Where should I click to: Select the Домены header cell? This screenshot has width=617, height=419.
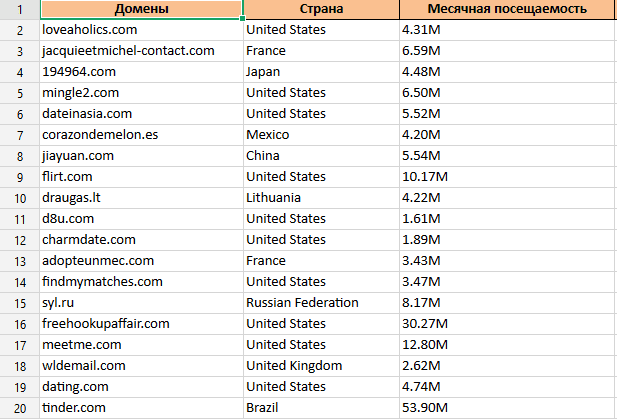(141, 9)
